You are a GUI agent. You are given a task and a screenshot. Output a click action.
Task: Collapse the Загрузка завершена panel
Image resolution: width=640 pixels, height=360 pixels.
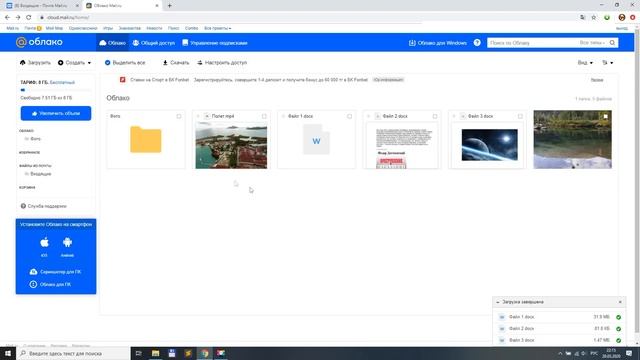498,302
